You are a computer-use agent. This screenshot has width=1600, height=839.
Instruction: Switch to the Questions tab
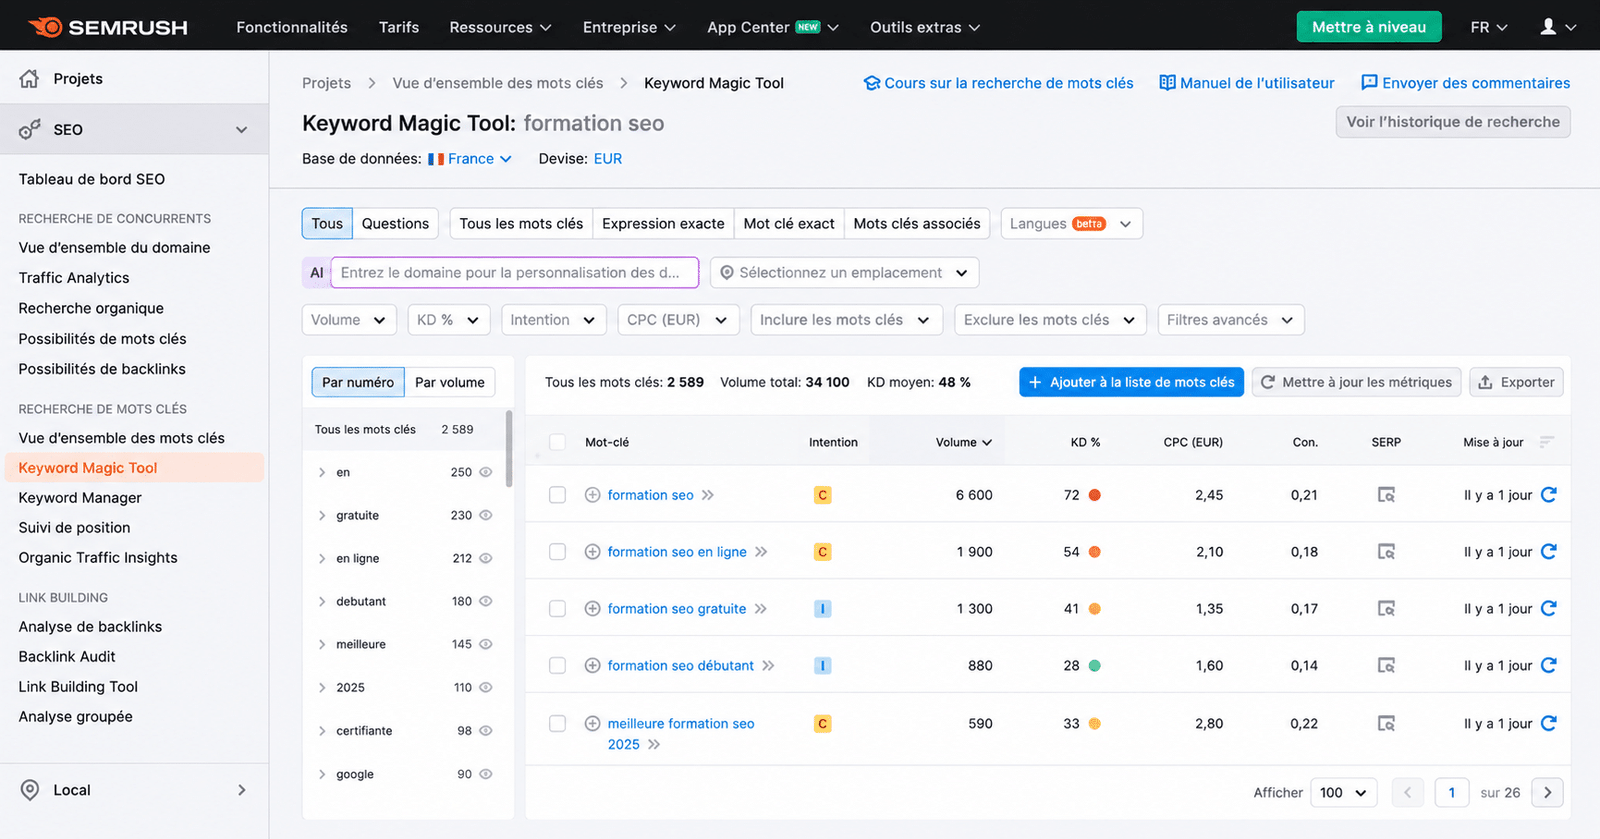coord(395,224)
